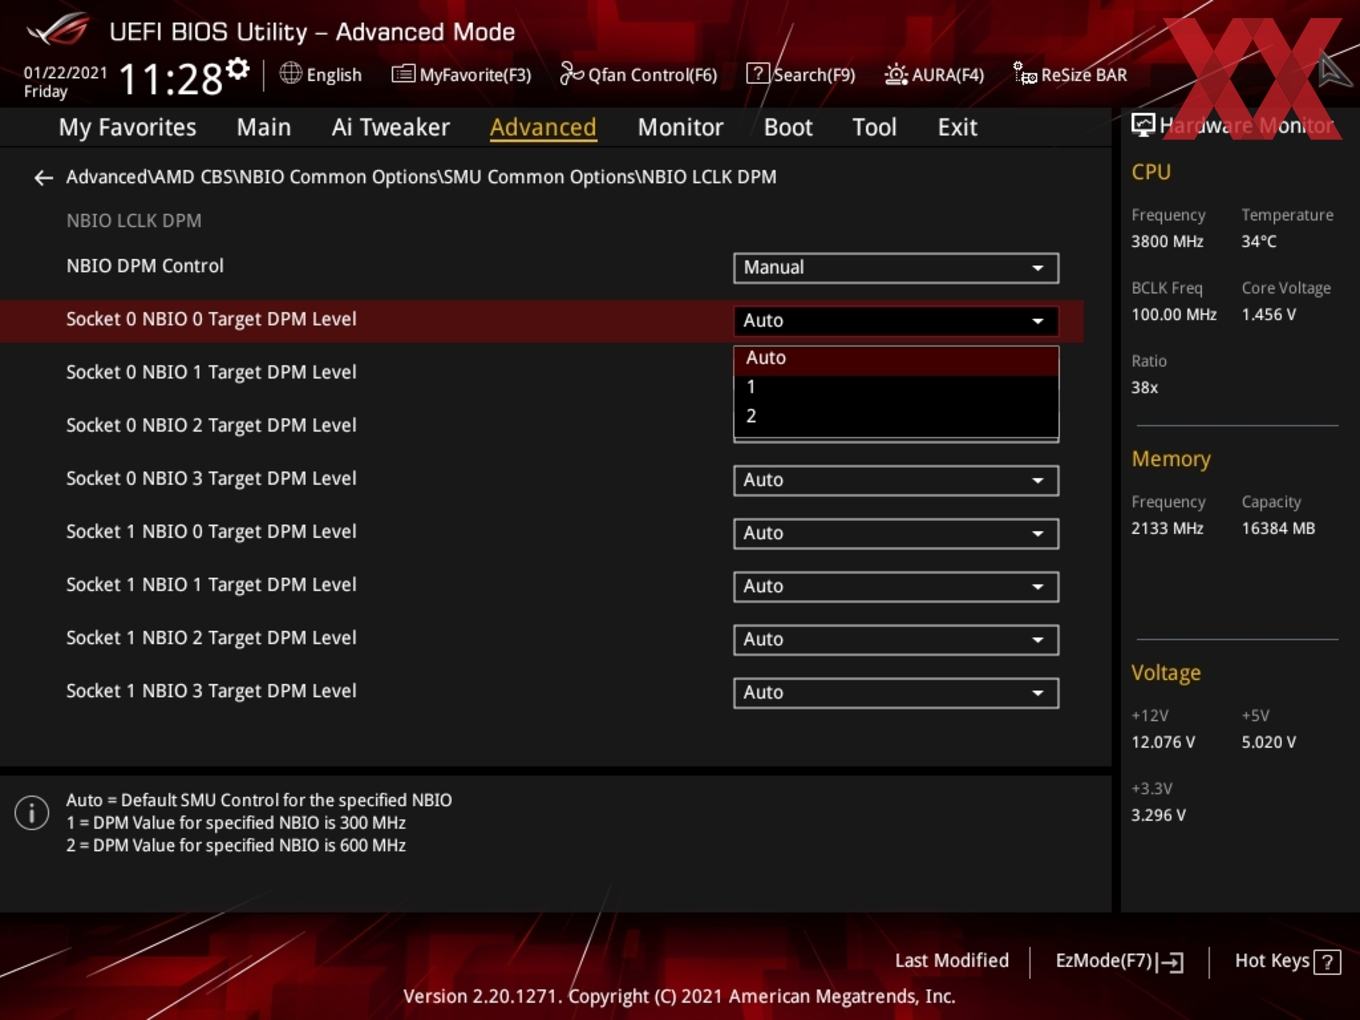The width and height of the screenshot is (1360, 1020).
Task: Click Last Modified button
Action: coord(952,961)
